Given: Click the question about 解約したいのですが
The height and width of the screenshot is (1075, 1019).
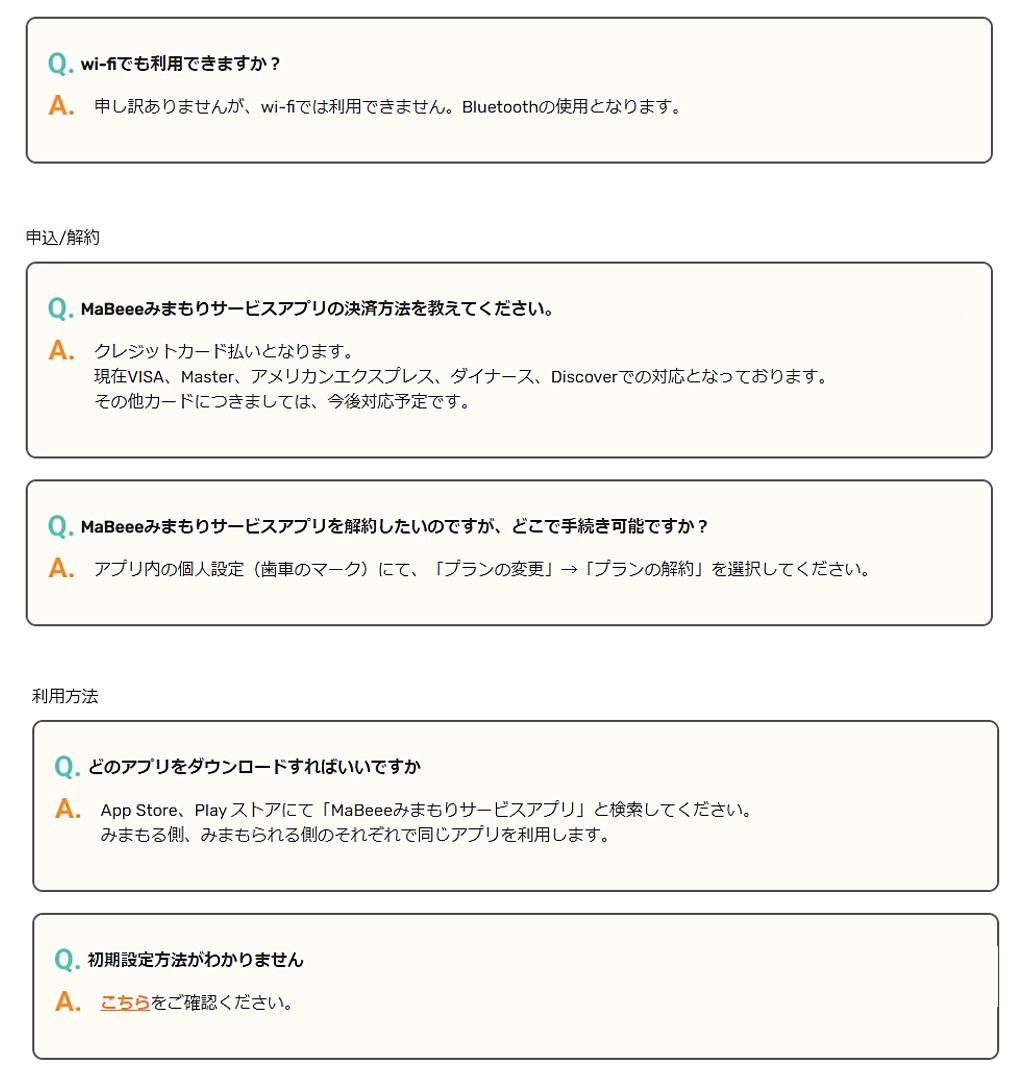Looking at the screenshot, I should pyautogui.click(x=394, y=527).
